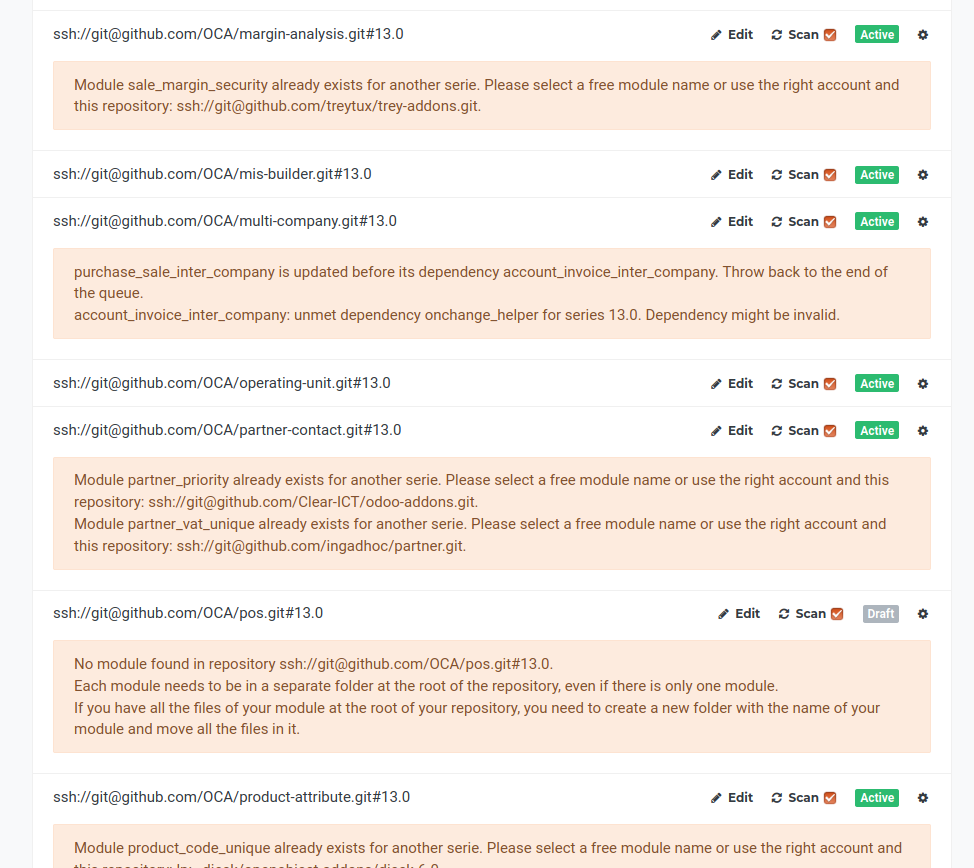Toggle scan checkbox for pos repository
Screen dimensions: 974x868
pyautogui.click(x=837, y=614)
